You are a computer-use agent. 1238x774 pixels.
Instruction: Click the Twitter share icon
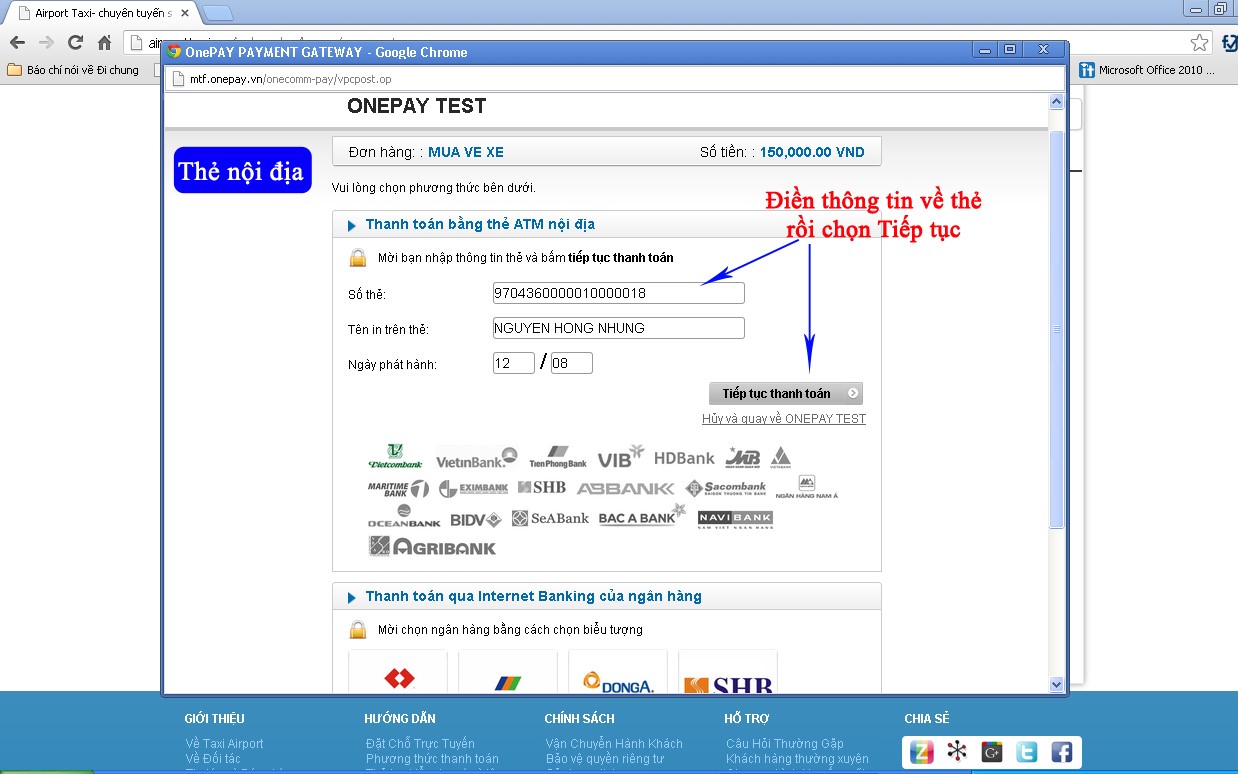pos(1026,752)
